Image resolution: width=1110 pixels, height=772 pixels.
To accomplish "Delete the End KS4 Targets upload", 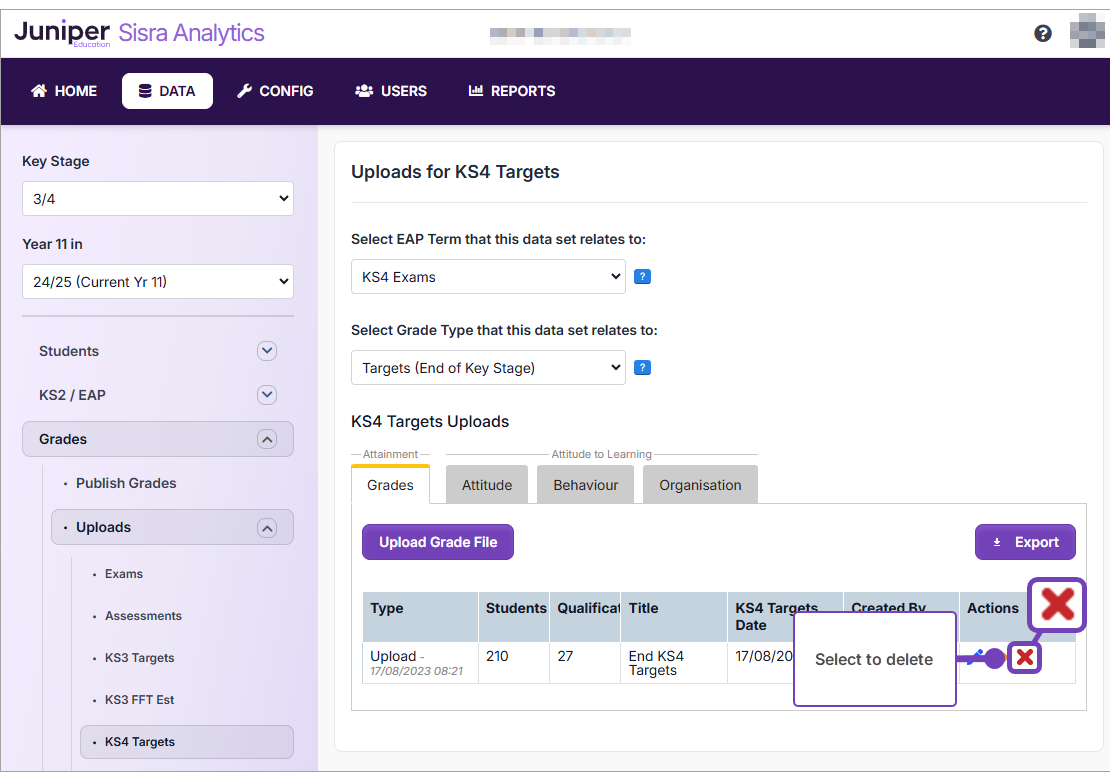I will tap(1024, 657).
